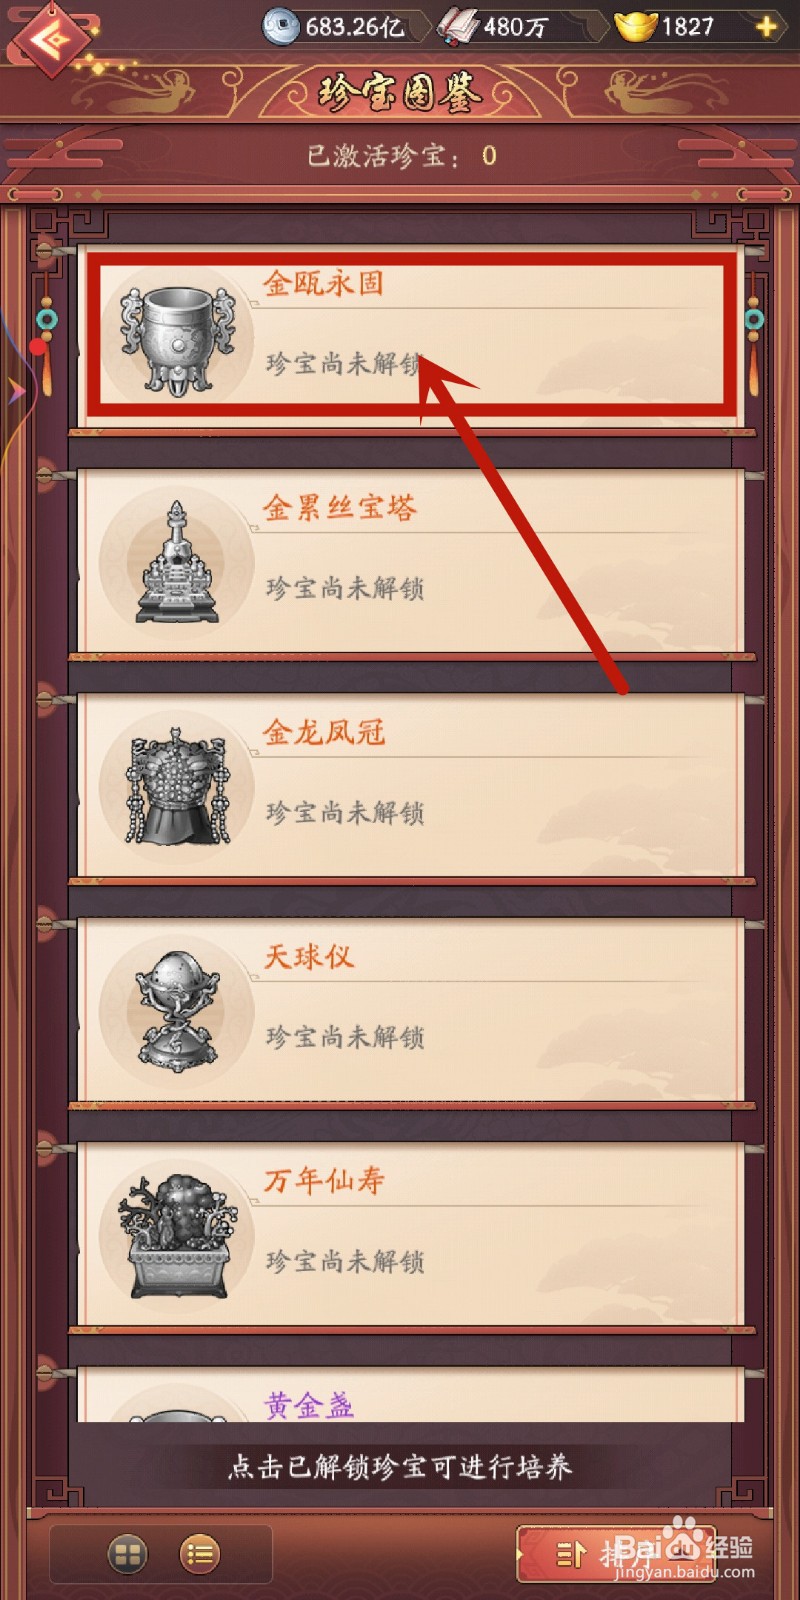Screen dimensions: 800x1600
Task: Tap the book resource 480万 icon
Action: pos(458,27)
